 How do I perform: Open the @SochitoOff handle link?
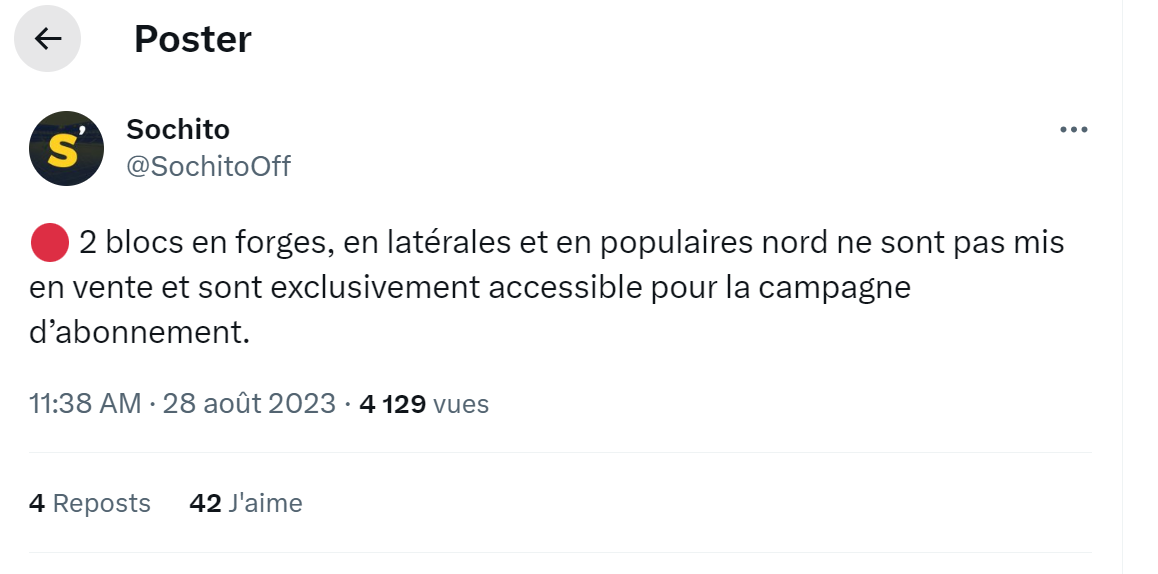pyautogui.click(x=208, y=166)
